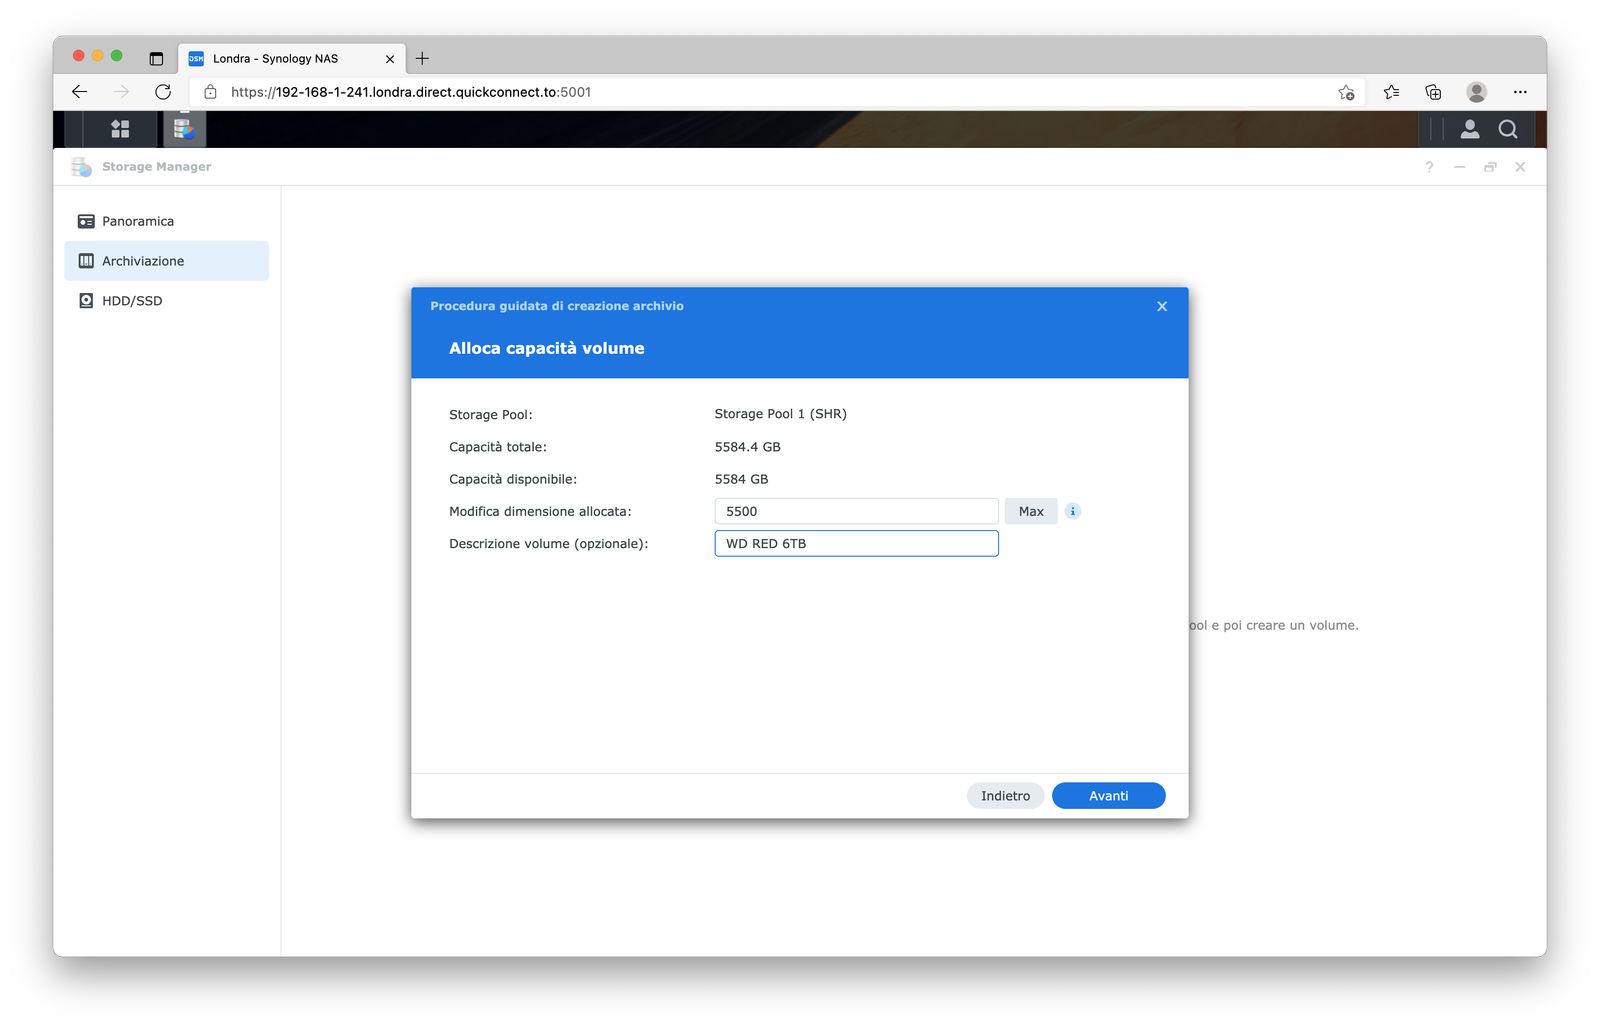Image resolution: width=1600 pixels, height=1027 pixels.
Task: Open the DSM main menu icon
Action: tap(120, 129)
